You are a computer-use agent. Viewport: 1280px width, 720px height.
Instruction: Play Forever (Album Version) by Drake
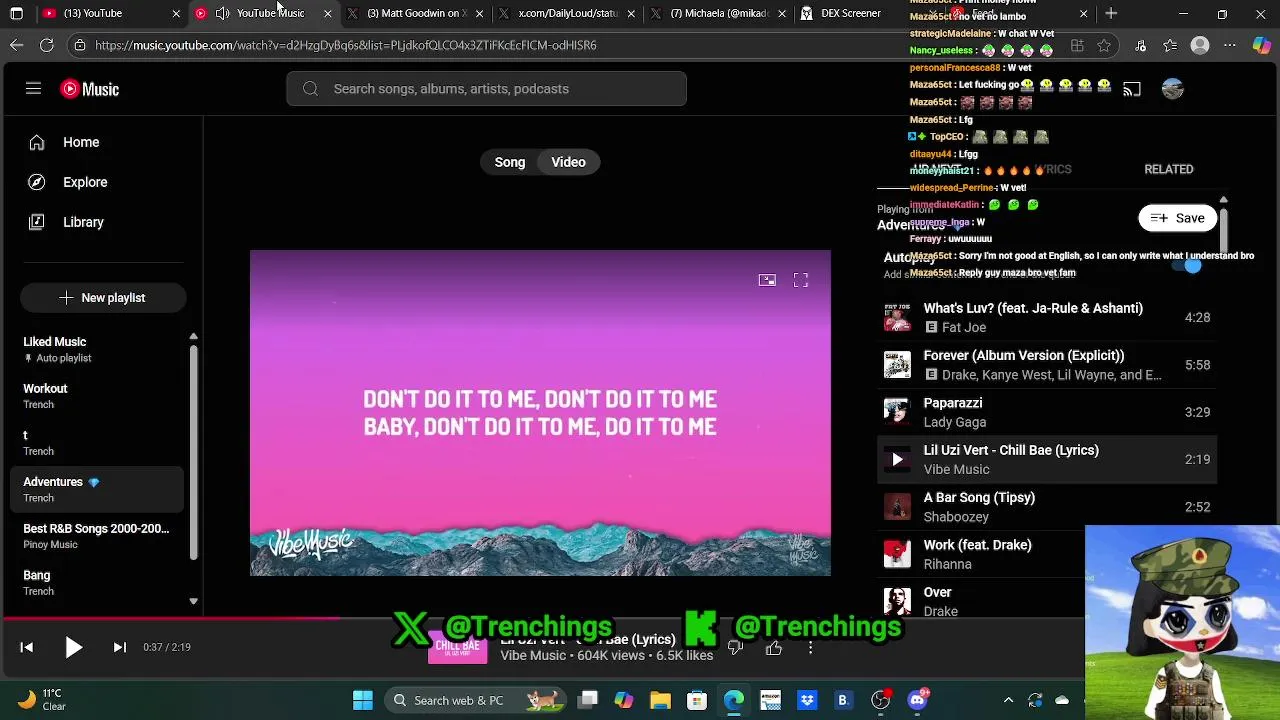[1047, 365]
